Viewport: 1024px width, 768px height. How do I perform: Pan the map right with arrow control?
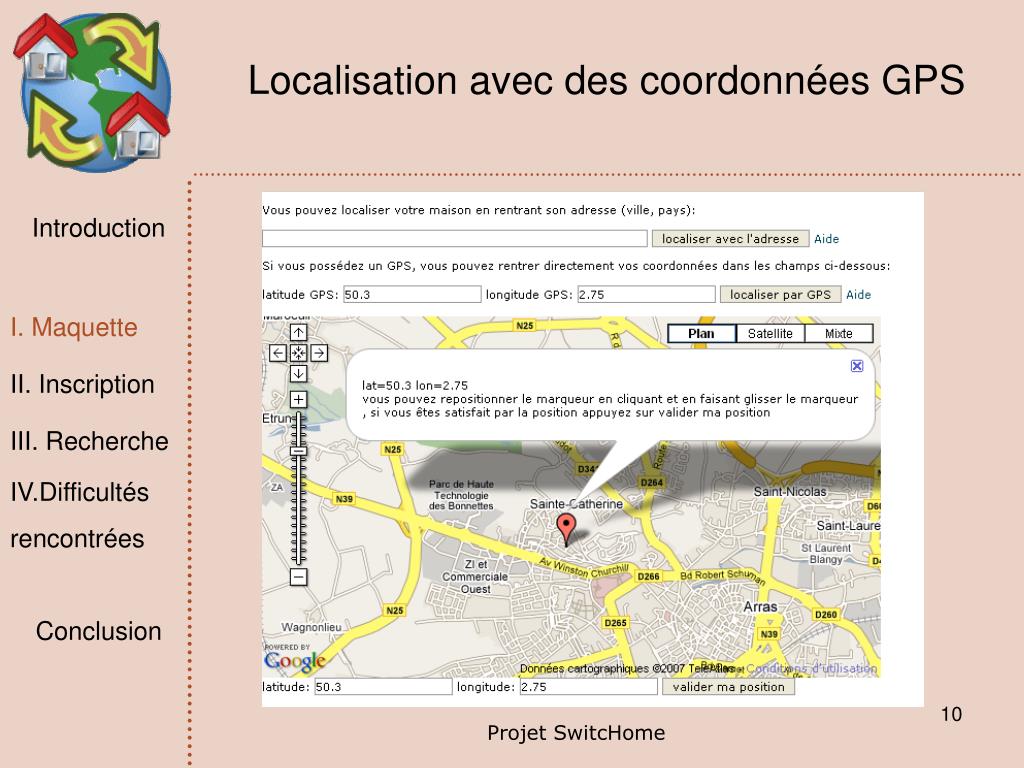point(319,353)
